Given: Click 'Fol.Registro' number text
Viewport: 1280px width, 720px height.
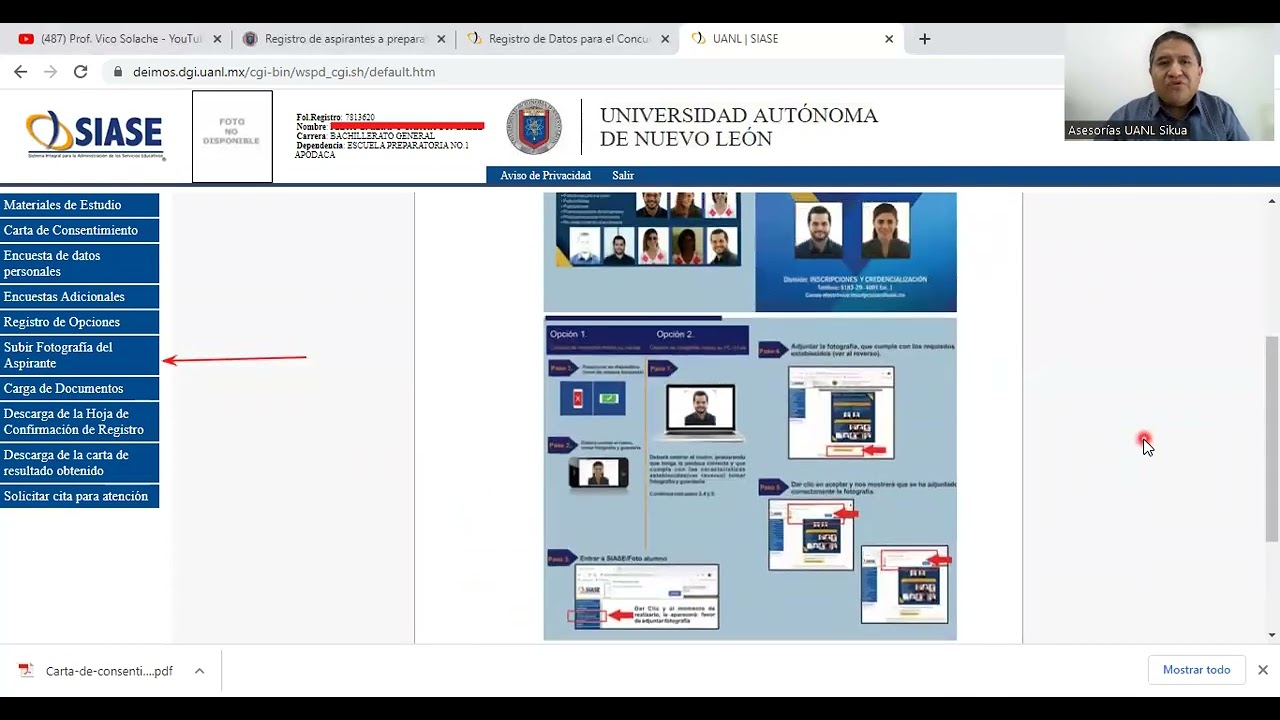Looking at the screenshot, I should click(x=336, y=117).
